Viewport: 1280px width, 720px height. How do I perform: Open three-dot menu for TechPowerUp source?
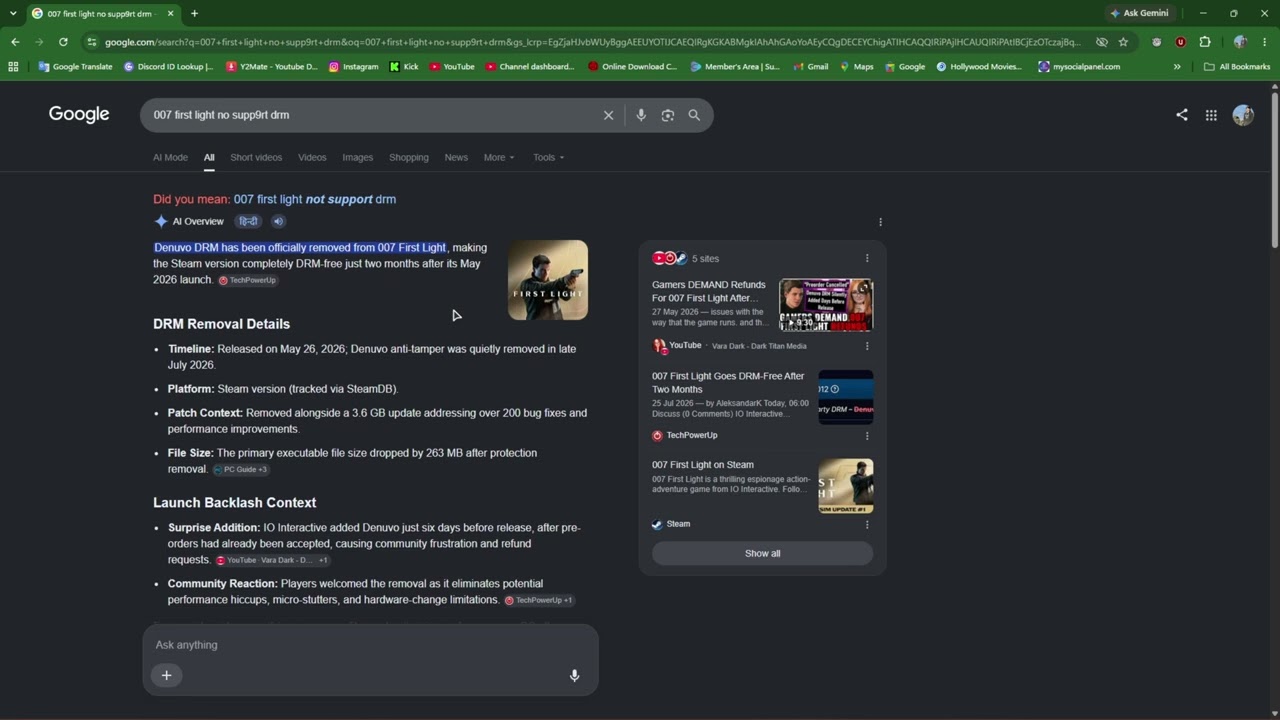pyautogui.click(x=867, y=436)
